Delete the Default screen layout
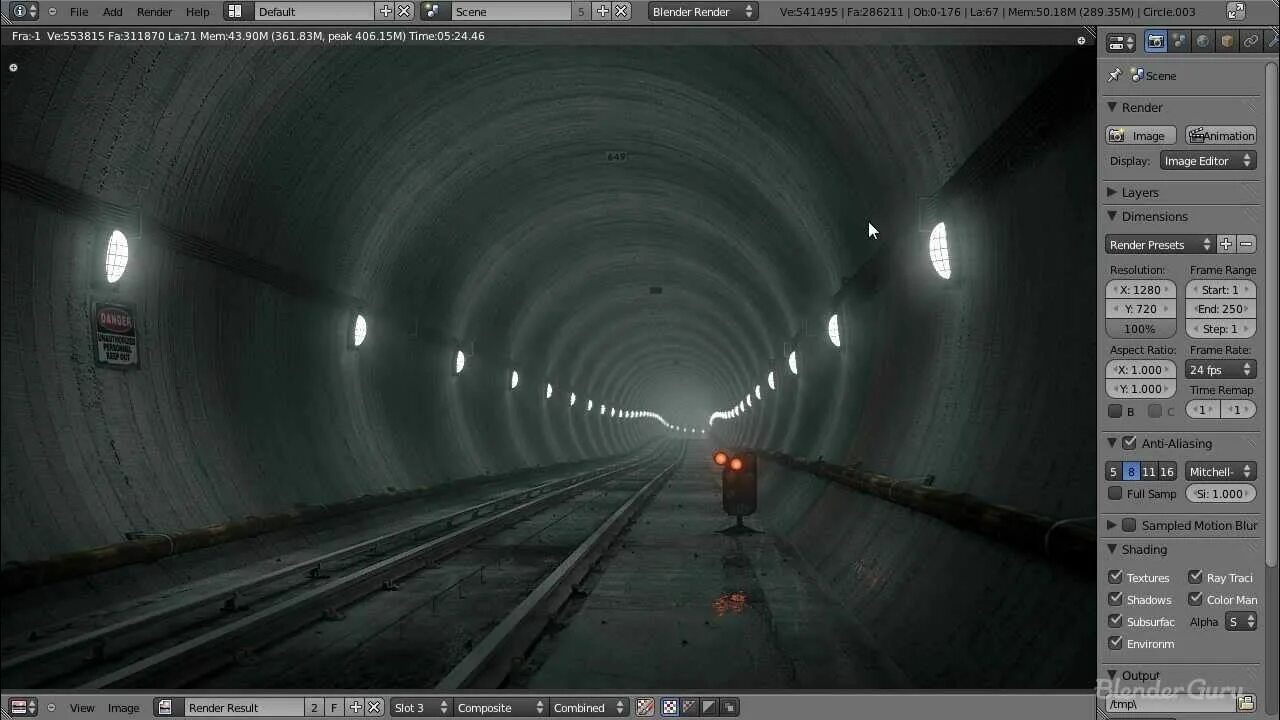Image resolution: width=1280 pixels, height=720 pixels. [404, 11]
